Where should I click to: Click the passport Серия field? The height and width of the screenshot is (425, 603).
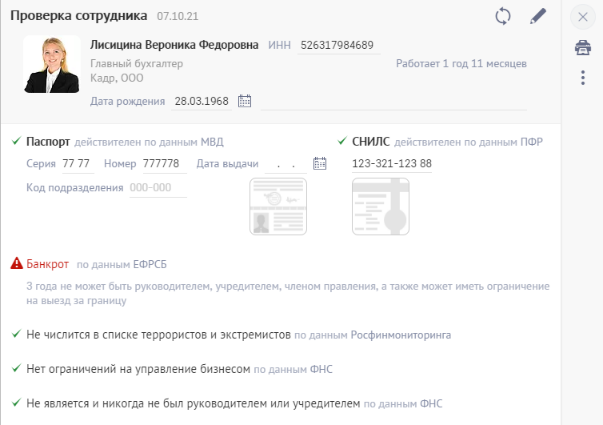(x=78, y=164)
